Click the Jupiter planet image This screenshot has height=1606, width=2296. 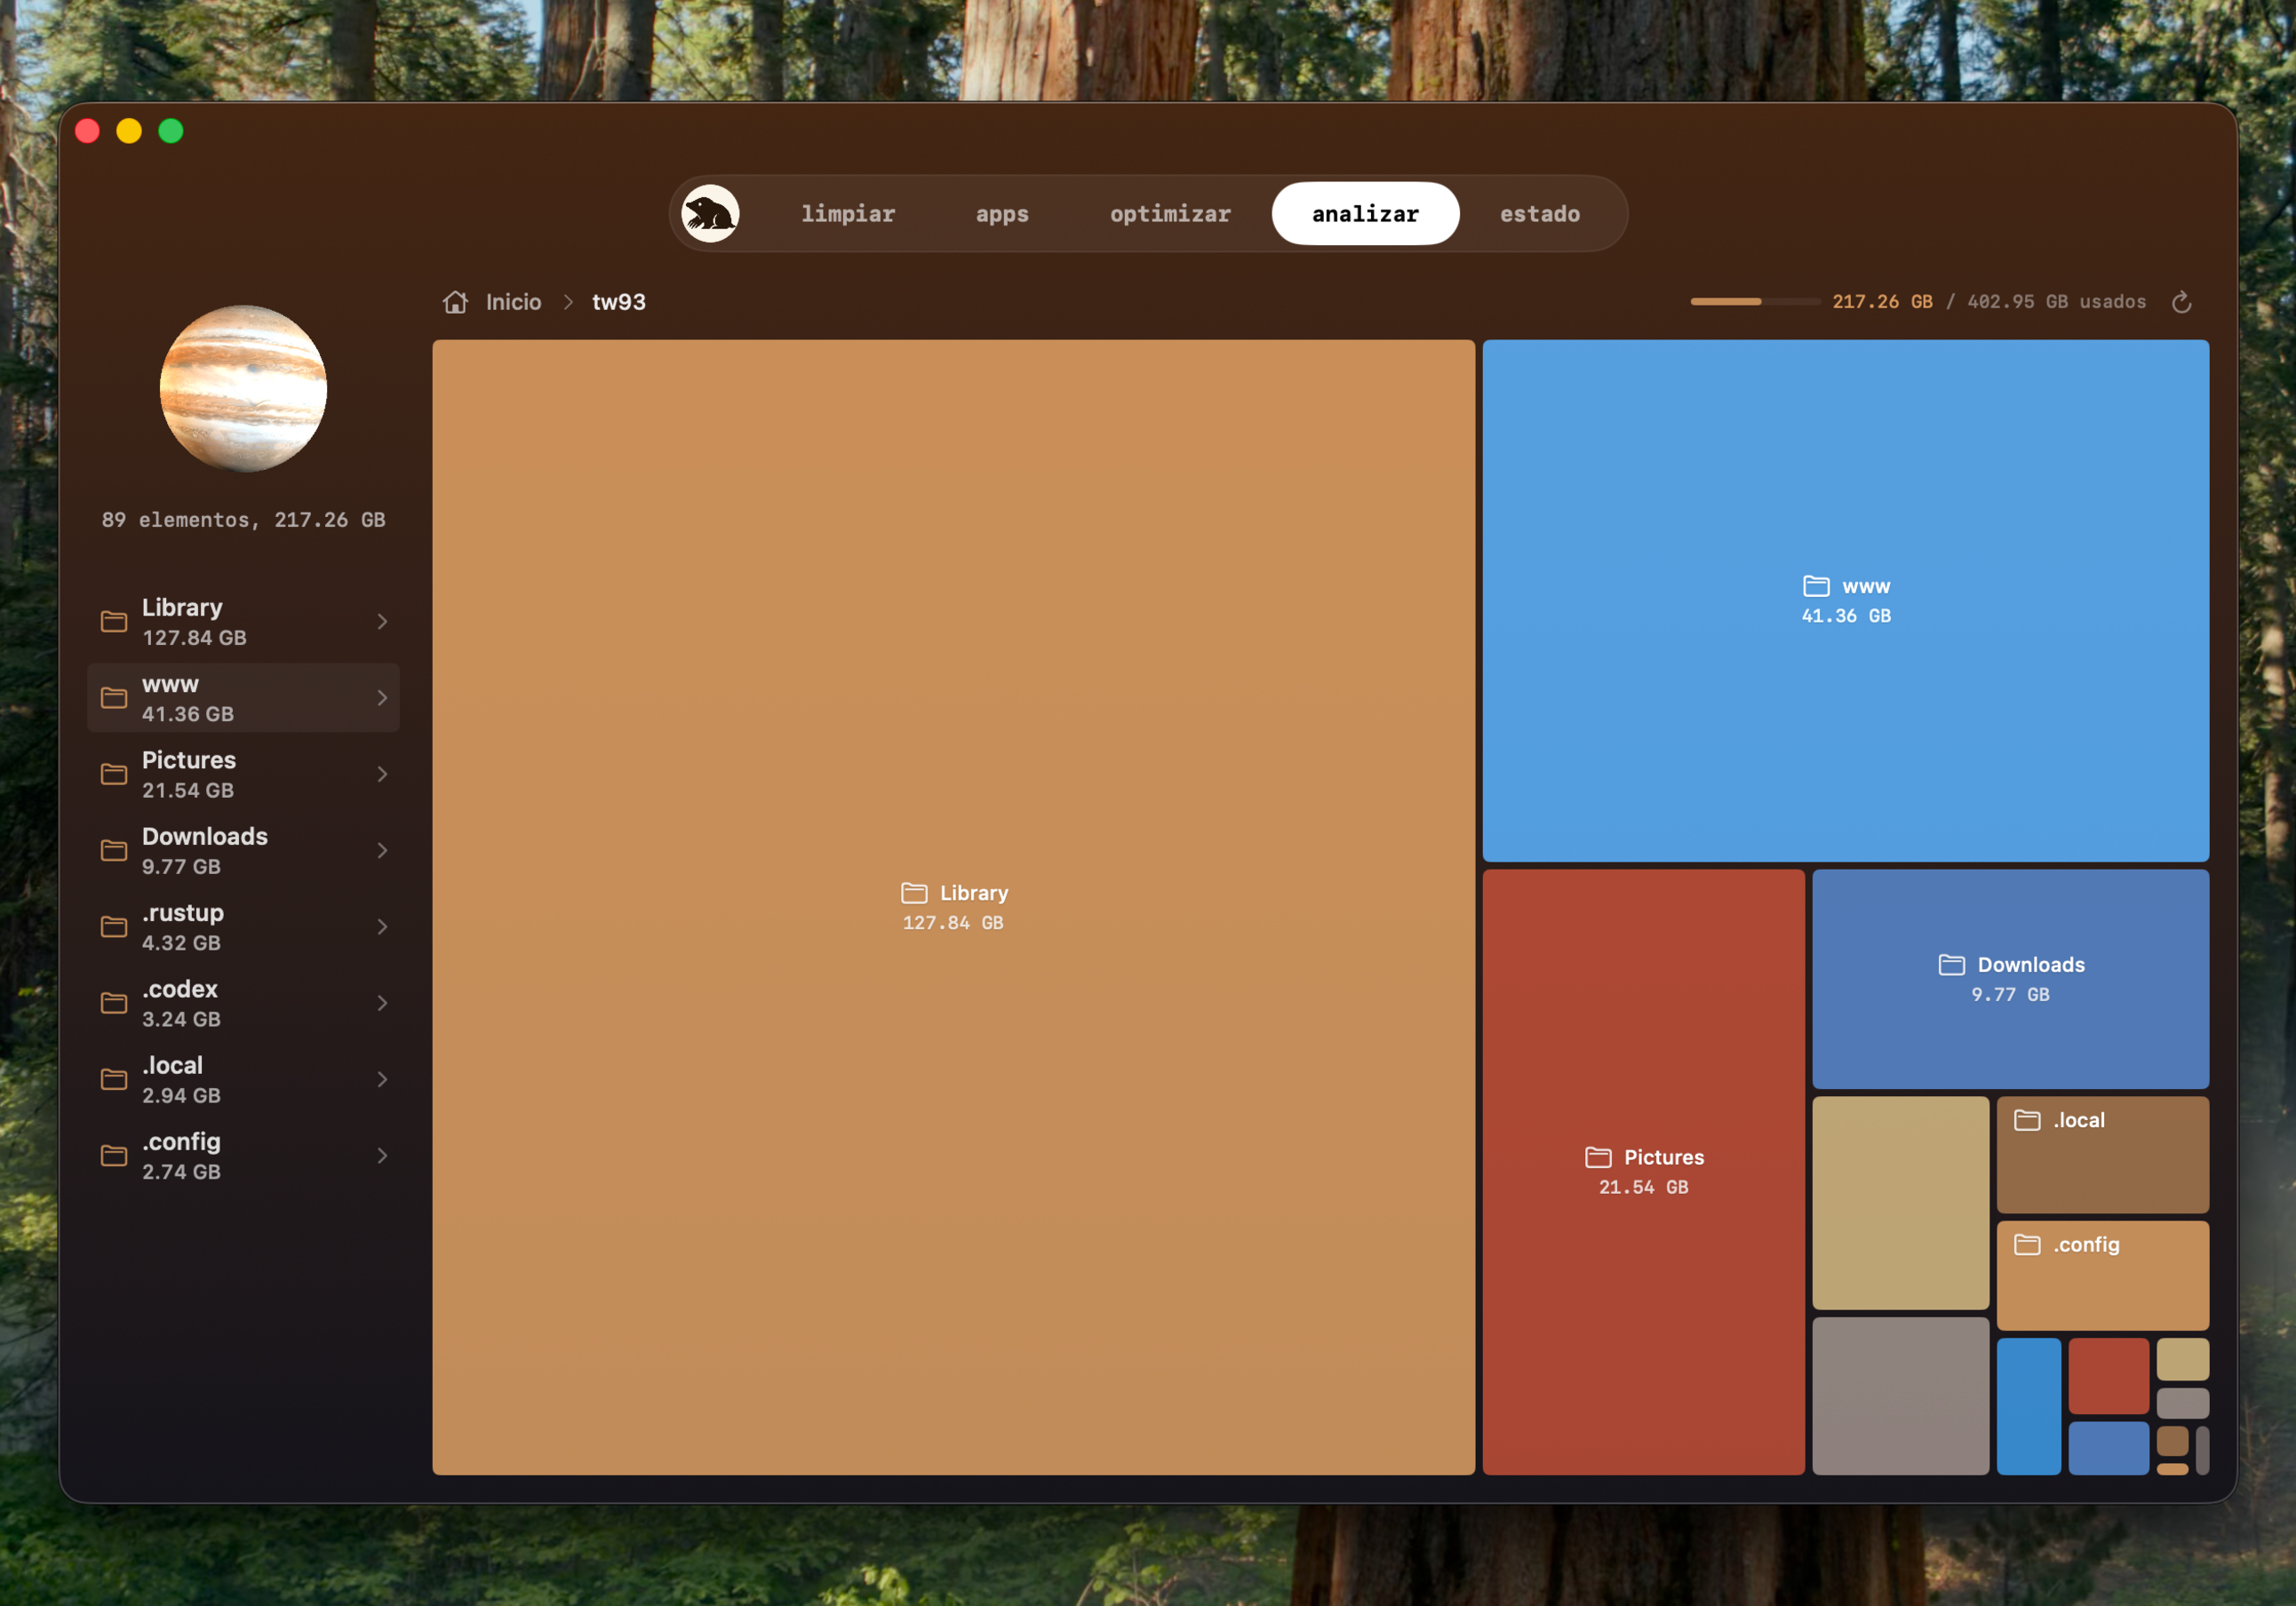click(x=243, y=388)
